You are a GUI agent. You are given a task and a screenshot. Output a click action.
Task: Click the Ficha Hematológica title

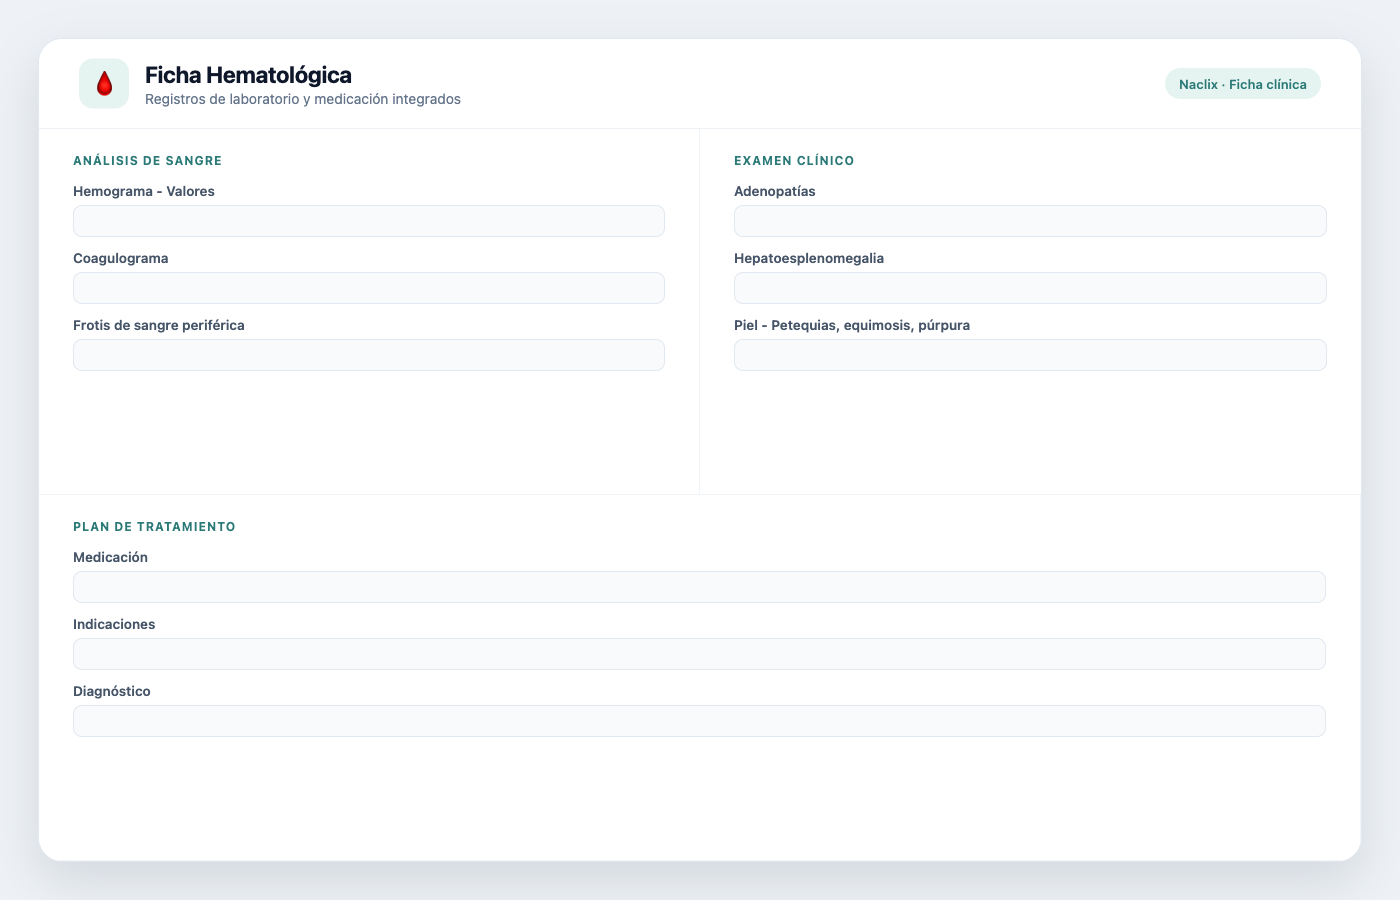[x=248, y=75]
